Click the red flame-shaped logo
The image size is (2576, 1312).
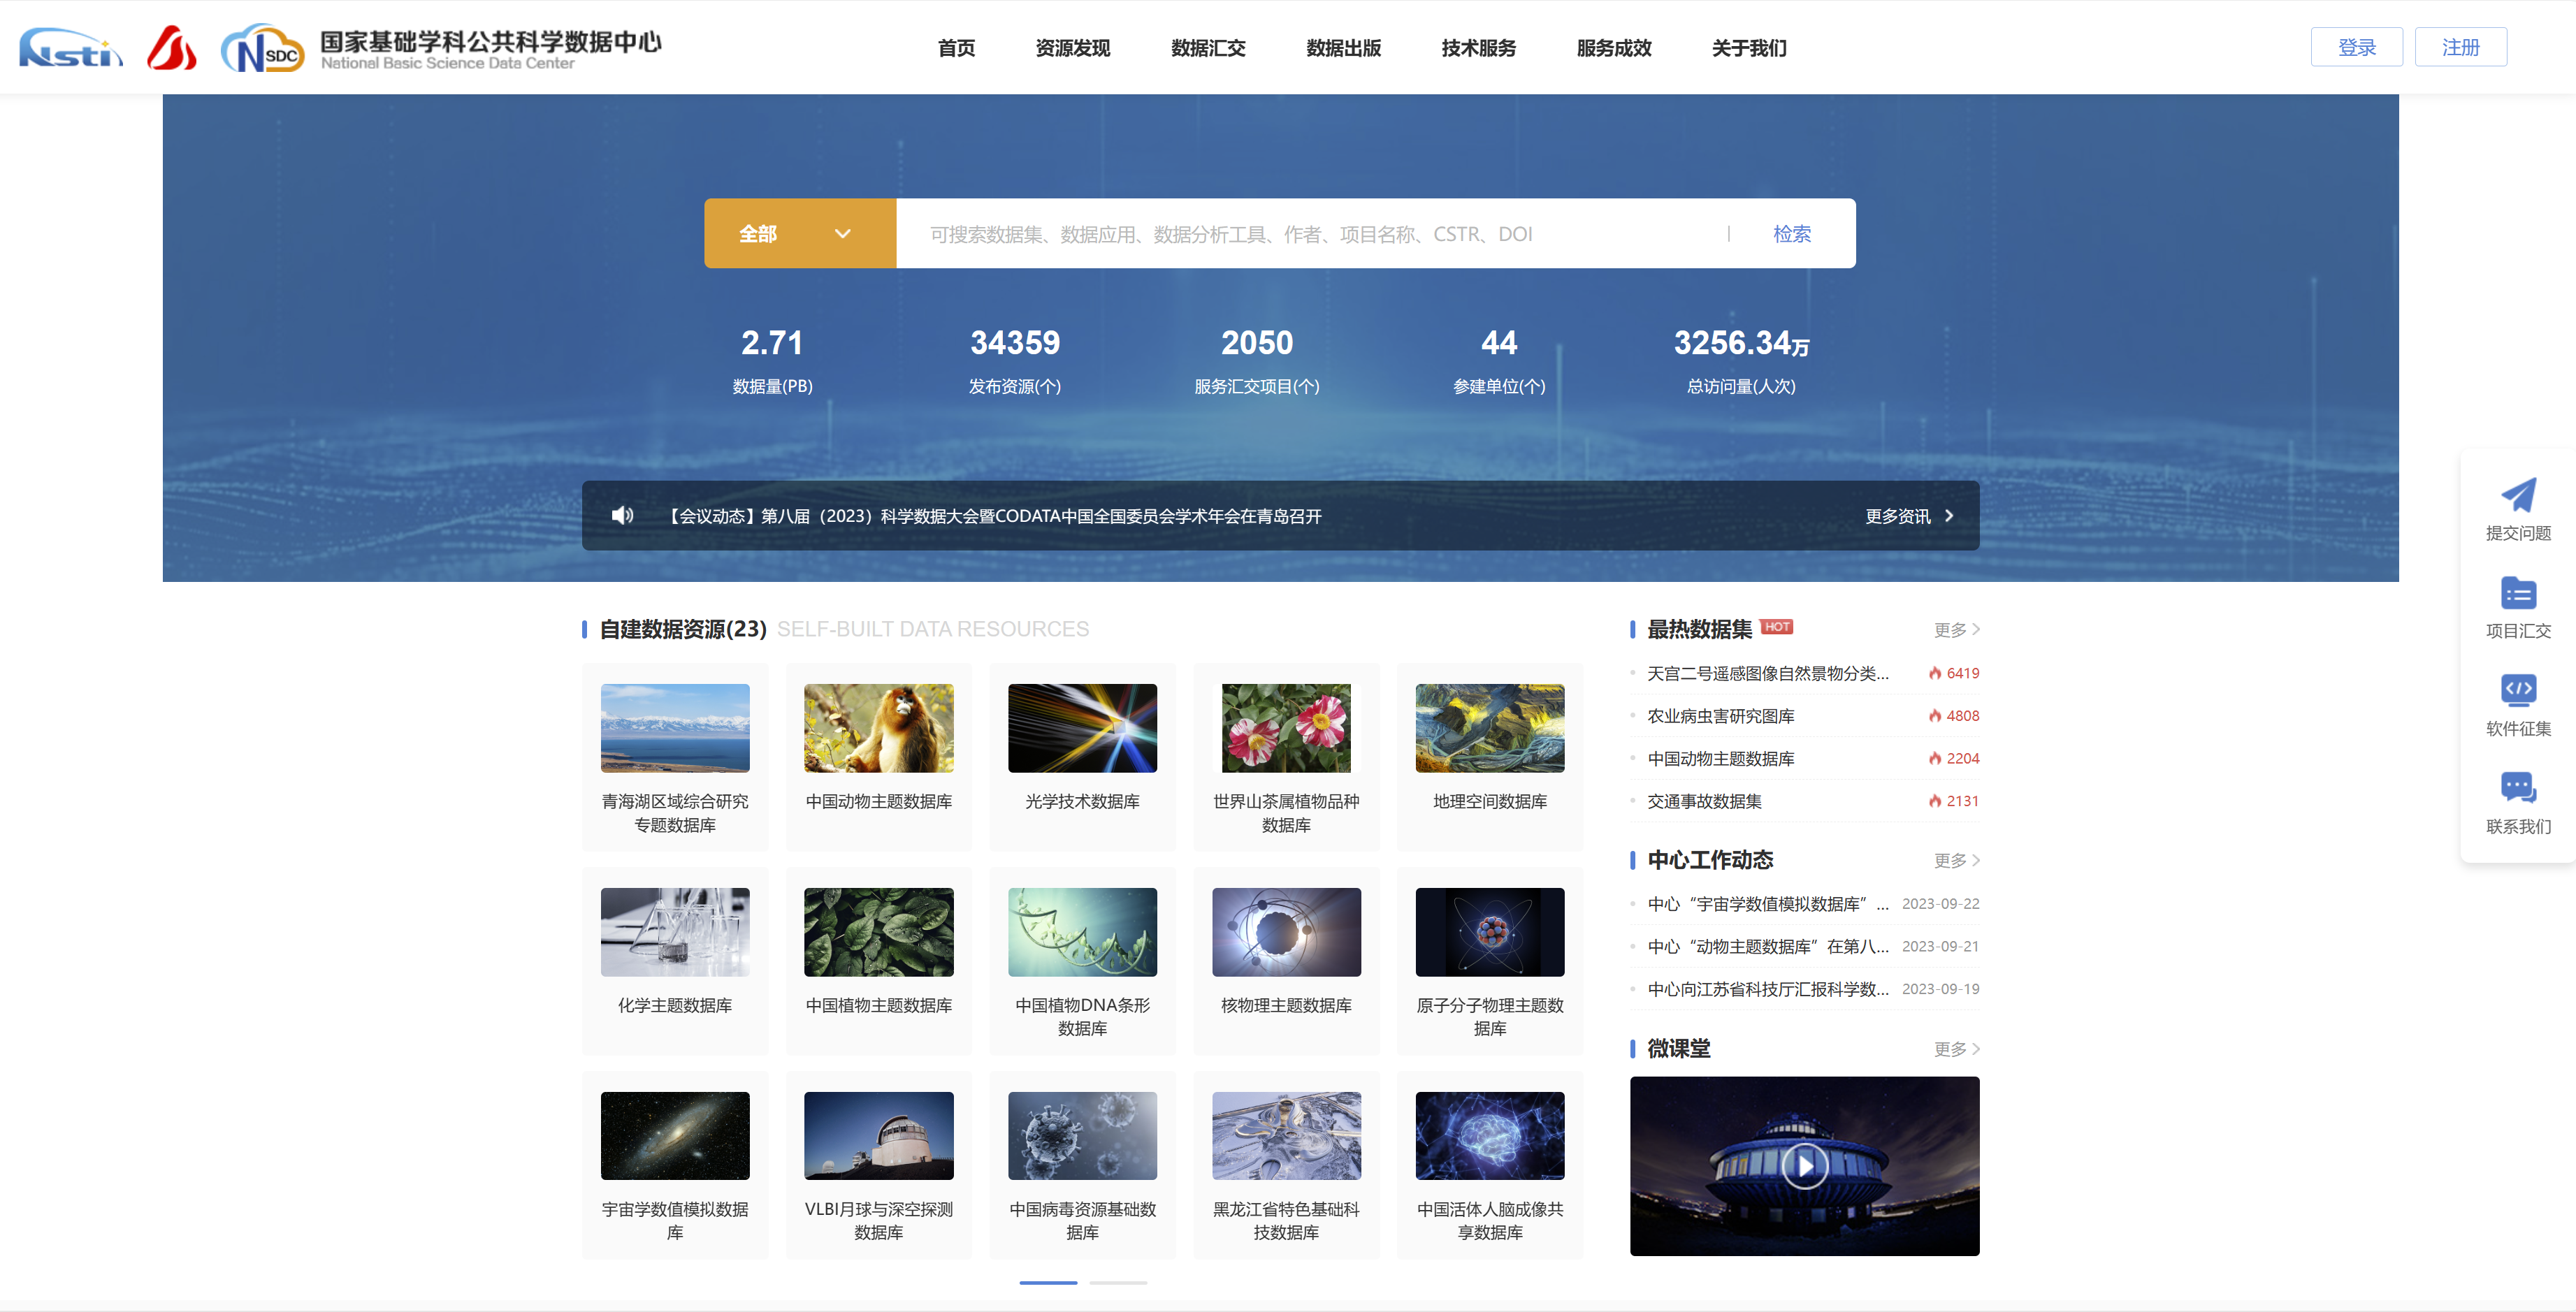[172, 48]
